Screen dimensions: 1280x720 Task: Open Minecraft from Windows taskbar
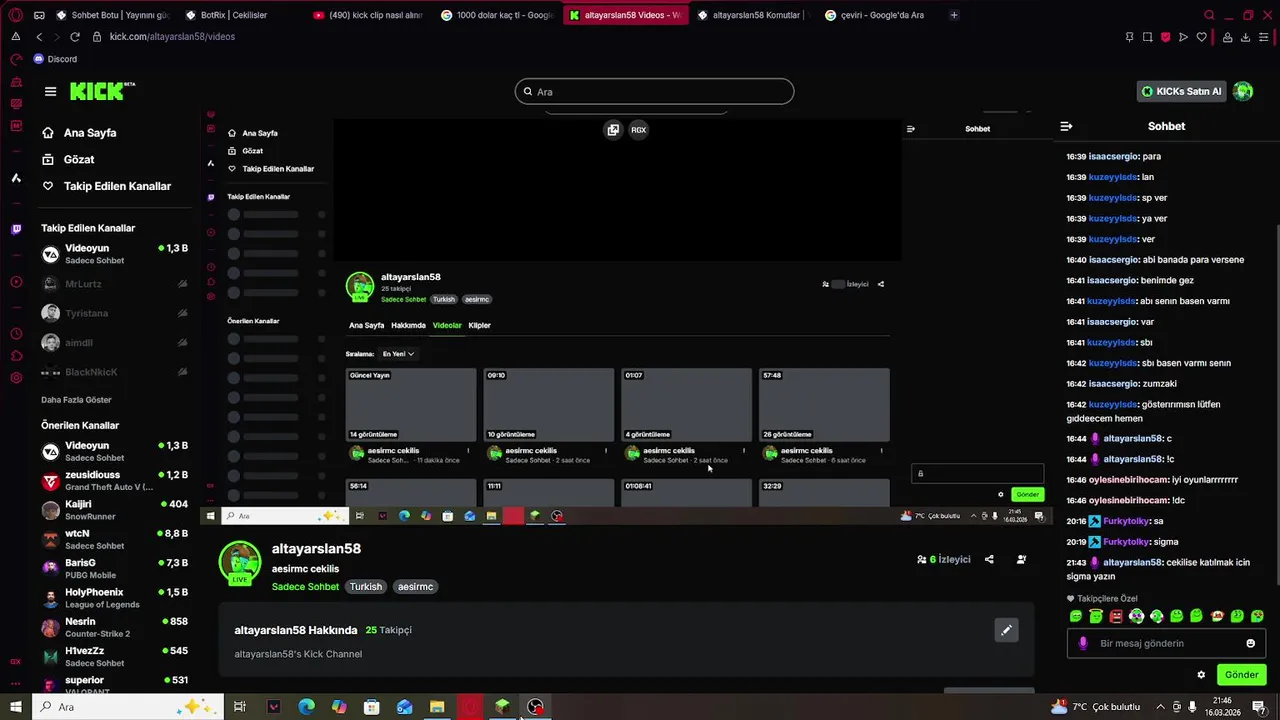tap(502, 707)
